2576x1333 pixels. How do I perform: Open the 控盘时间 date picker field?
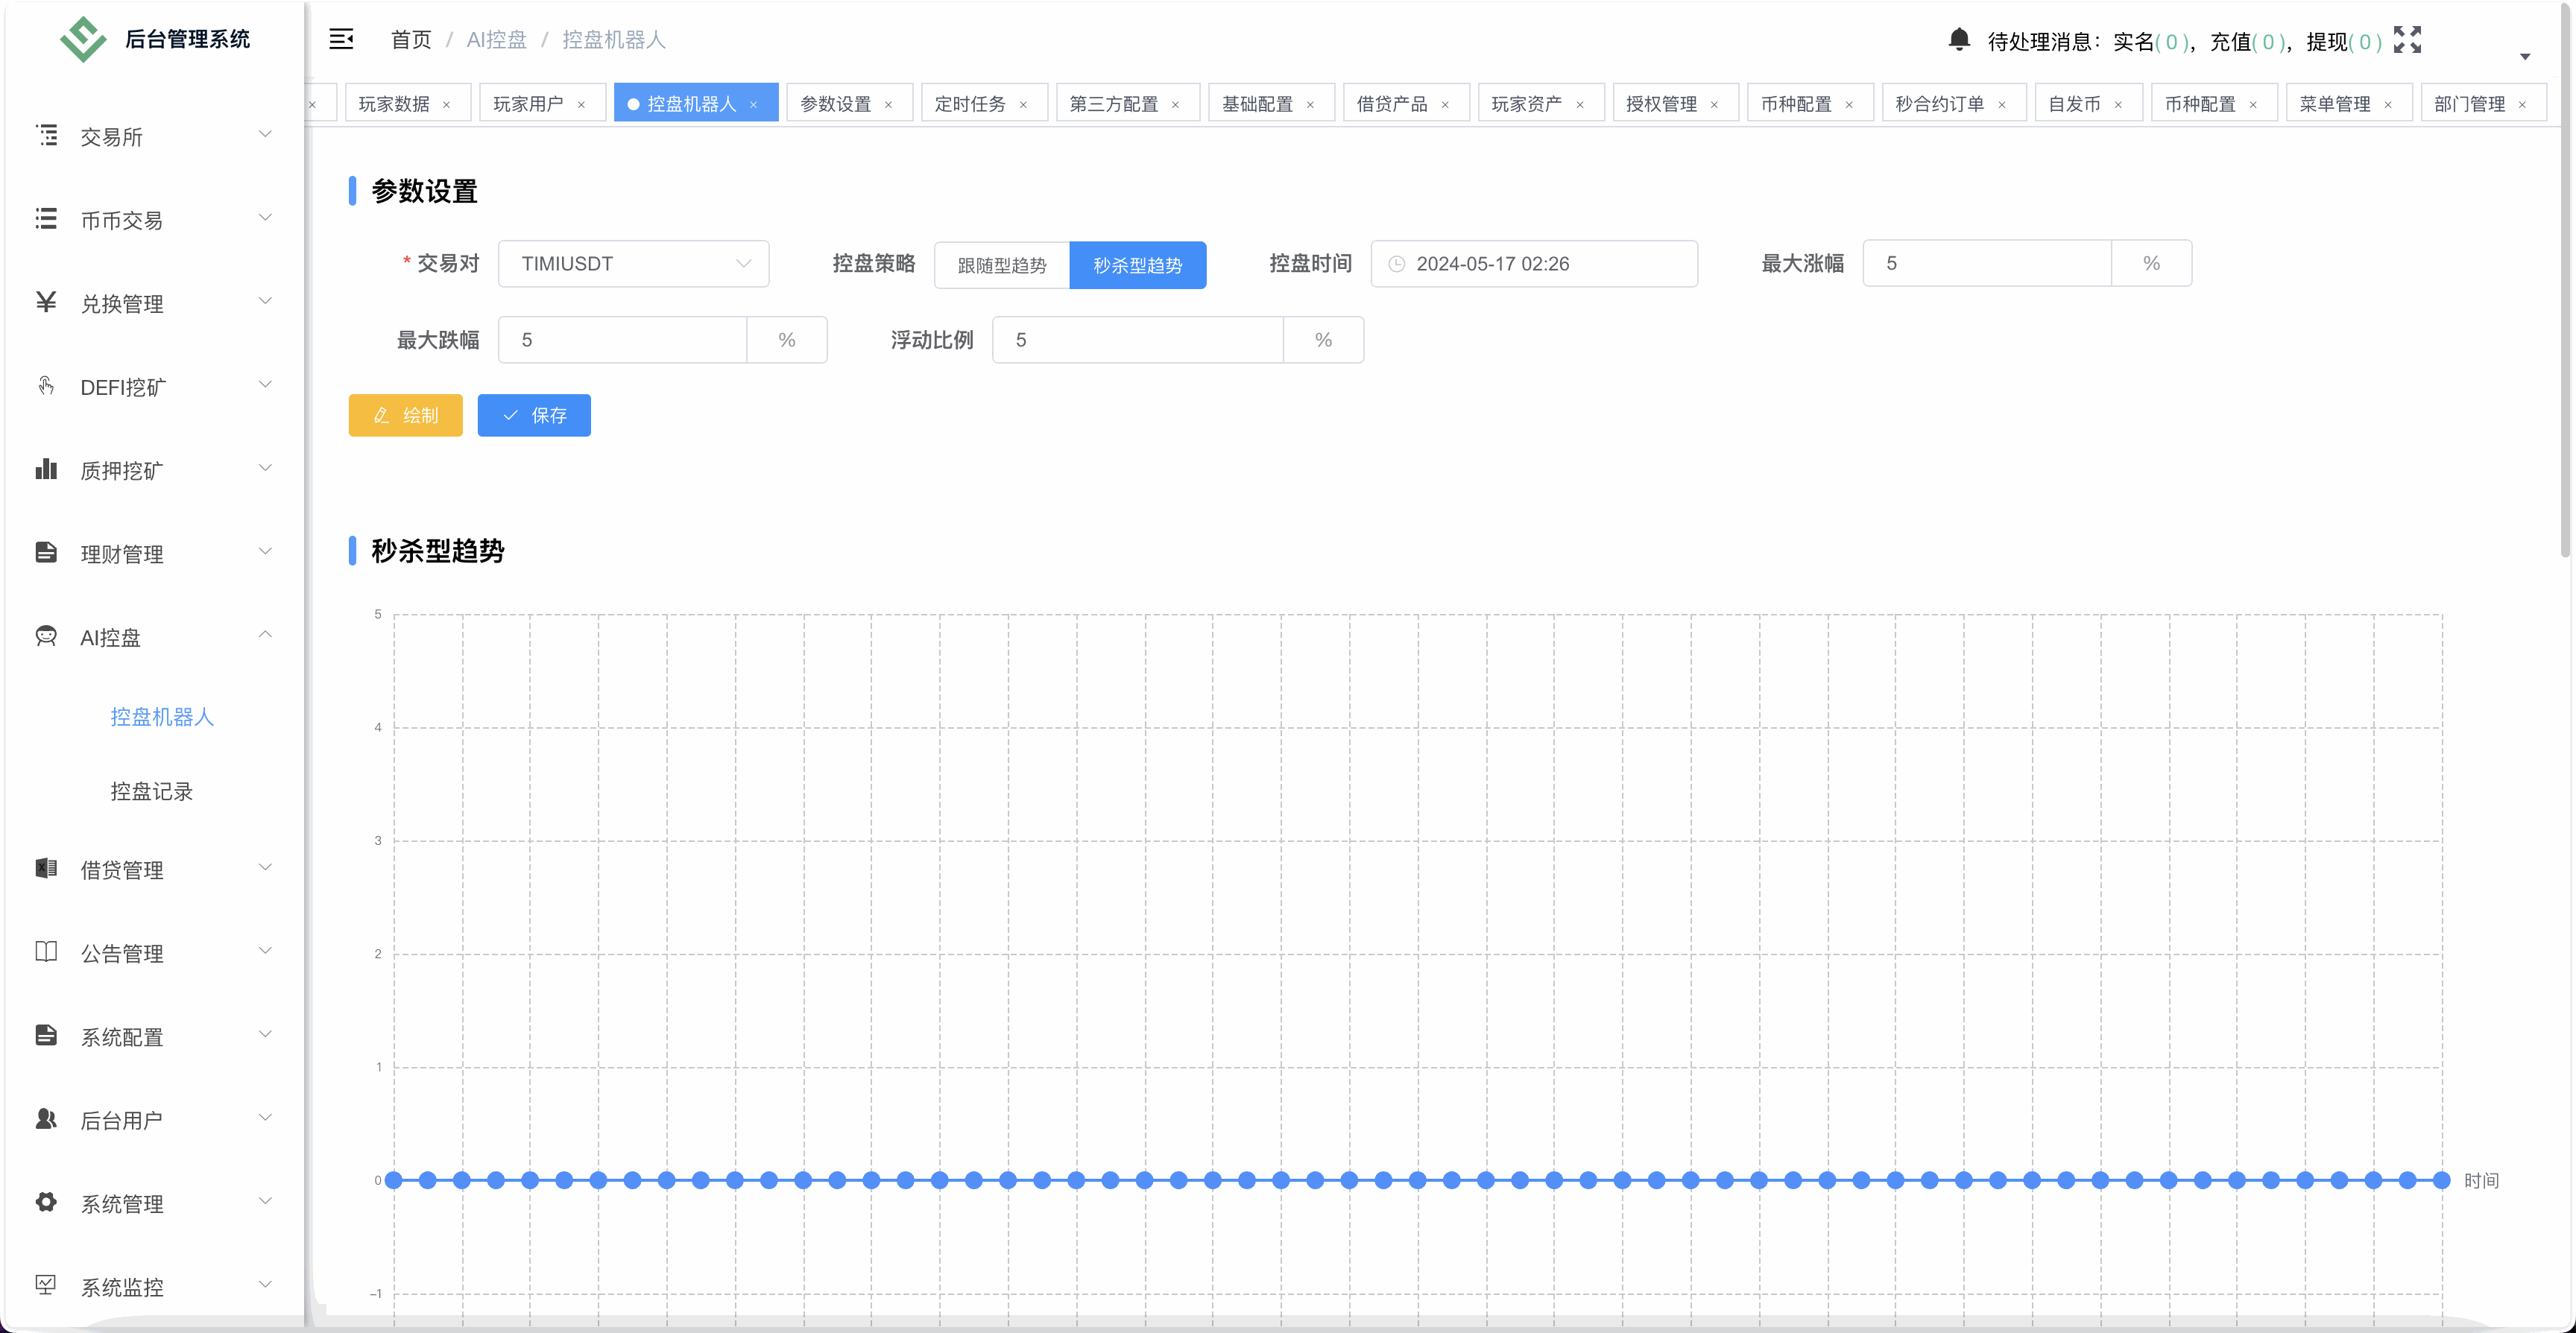[1534, 263]
